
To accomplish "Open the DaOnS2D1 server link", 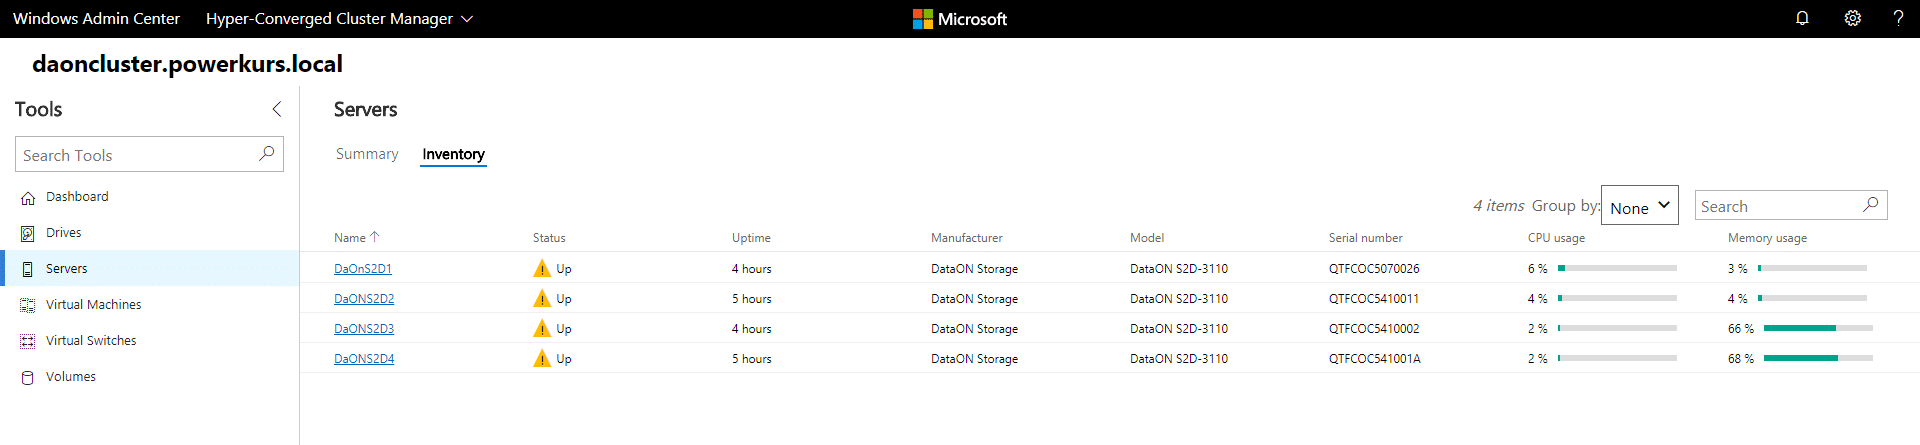I will (363, 269).
